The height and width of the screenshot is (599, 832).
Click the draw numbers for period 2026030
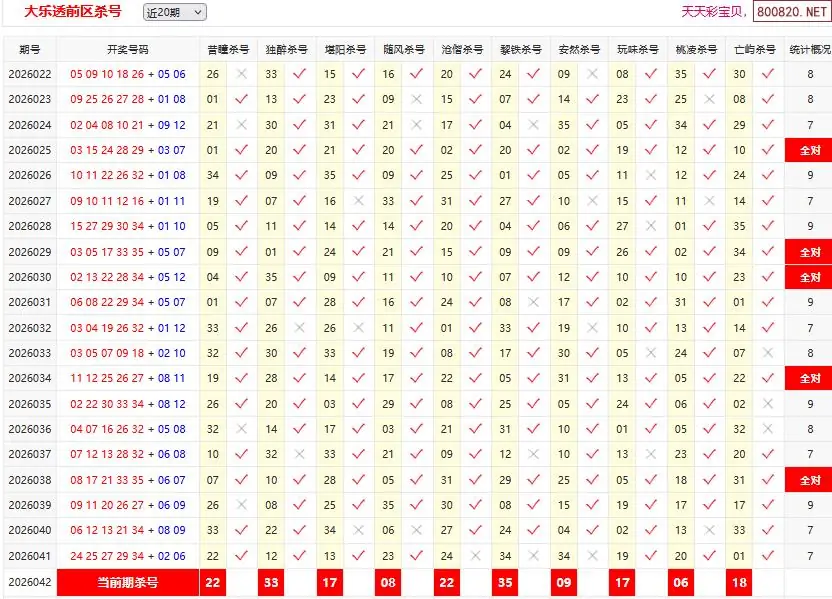point(128,277)
